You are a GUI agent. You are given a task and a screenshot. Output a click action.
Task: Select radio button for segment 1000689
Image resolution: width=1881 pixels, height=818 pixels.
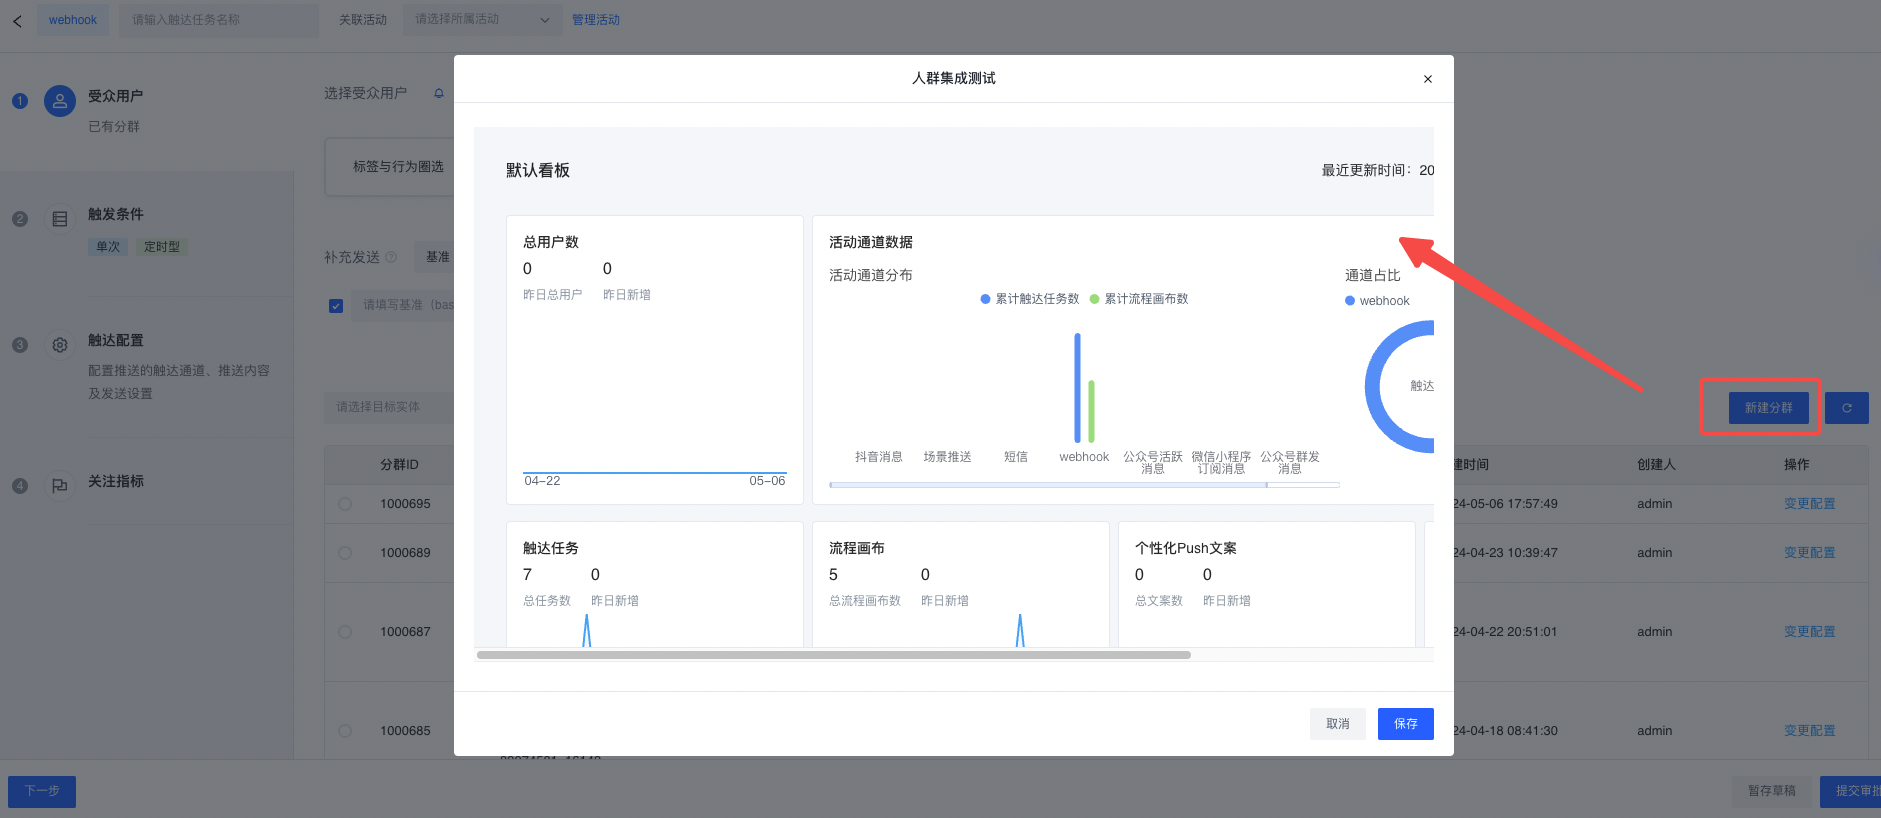click(345, 553)
